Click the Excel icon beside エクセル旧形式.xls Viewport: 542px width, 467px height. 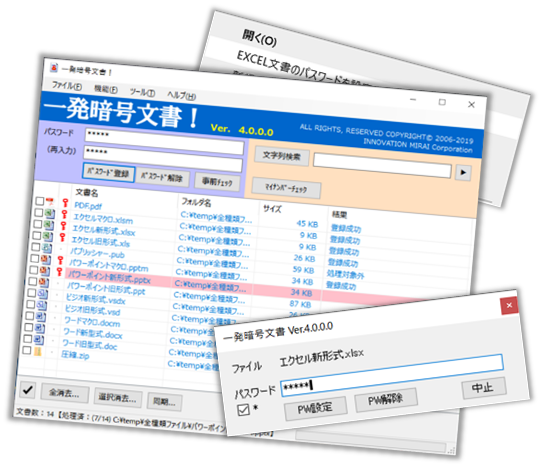[x=47, y=236]
